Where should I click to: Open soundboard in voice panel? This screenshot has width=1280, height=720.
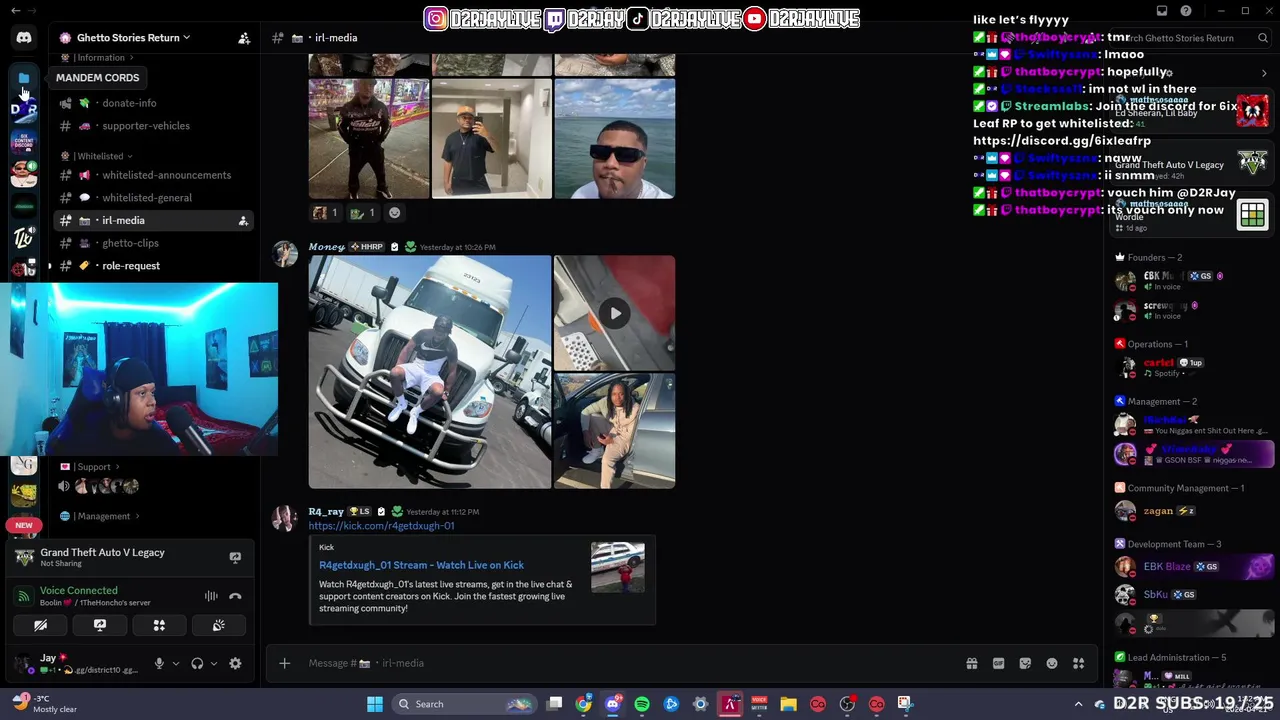(x=218, y=625)
